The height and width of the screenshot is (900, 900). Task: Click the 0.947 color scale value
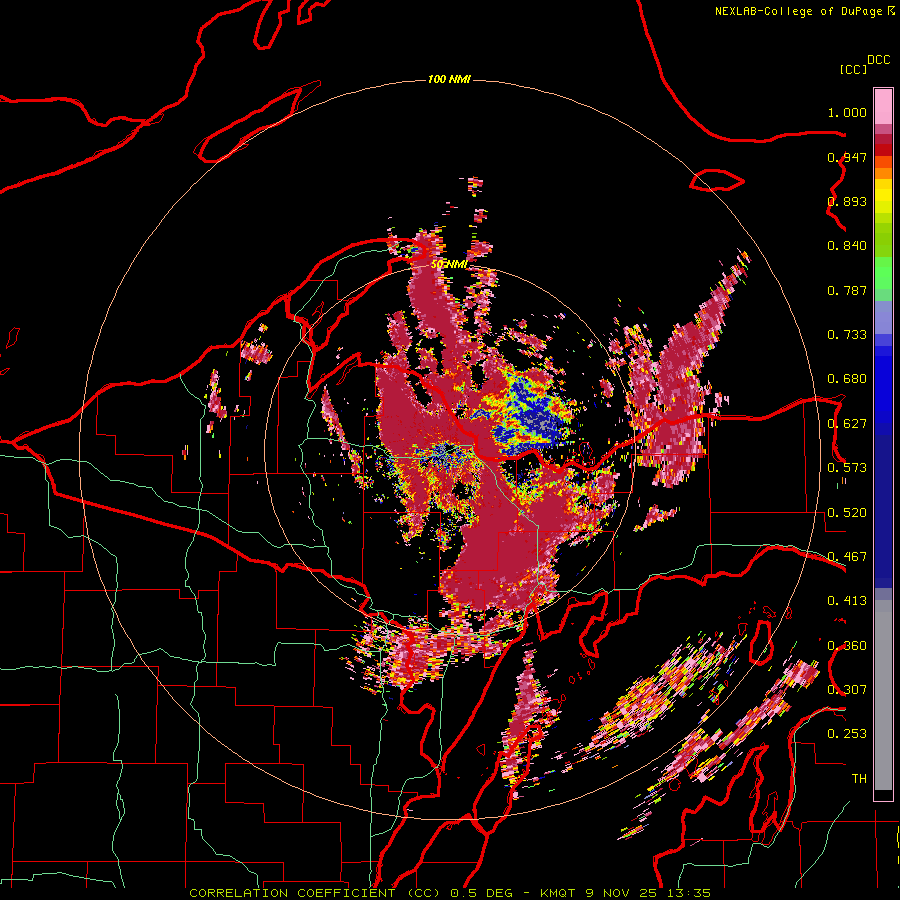point(847,157)
